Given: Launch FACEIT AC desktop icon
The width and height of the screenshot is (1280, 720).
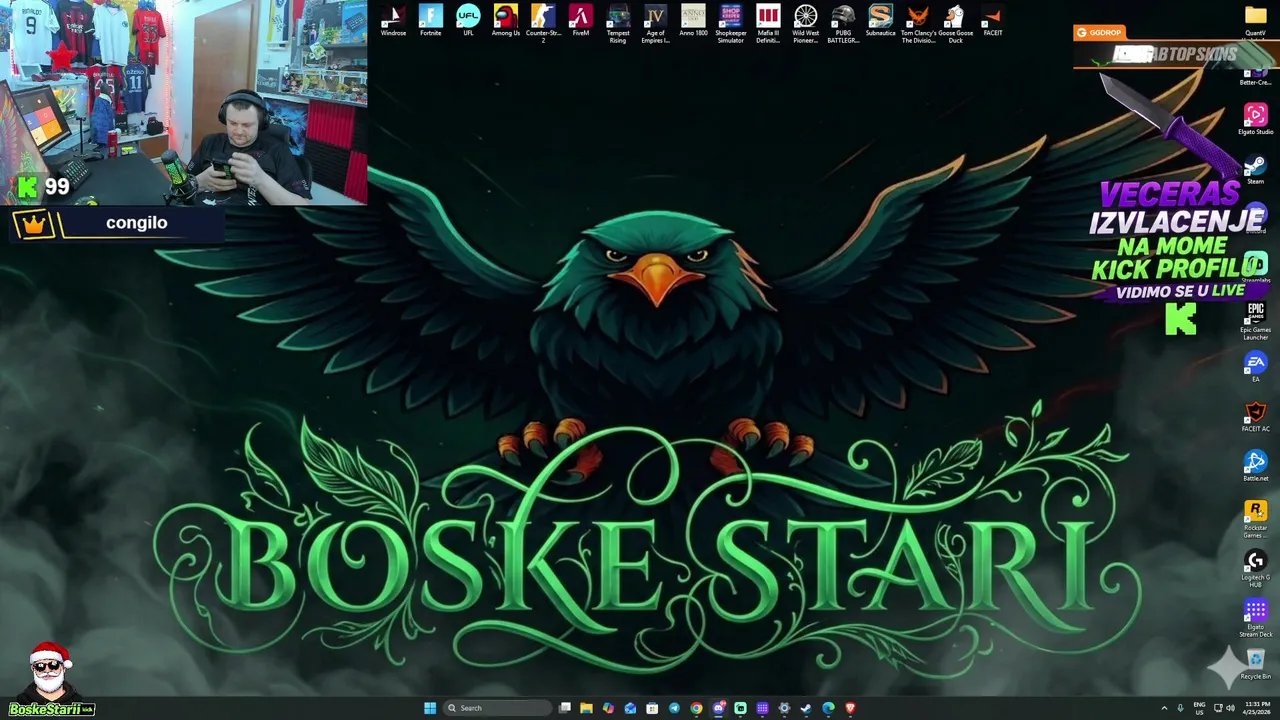Looking at the screenshot, I should (1255, 416).
